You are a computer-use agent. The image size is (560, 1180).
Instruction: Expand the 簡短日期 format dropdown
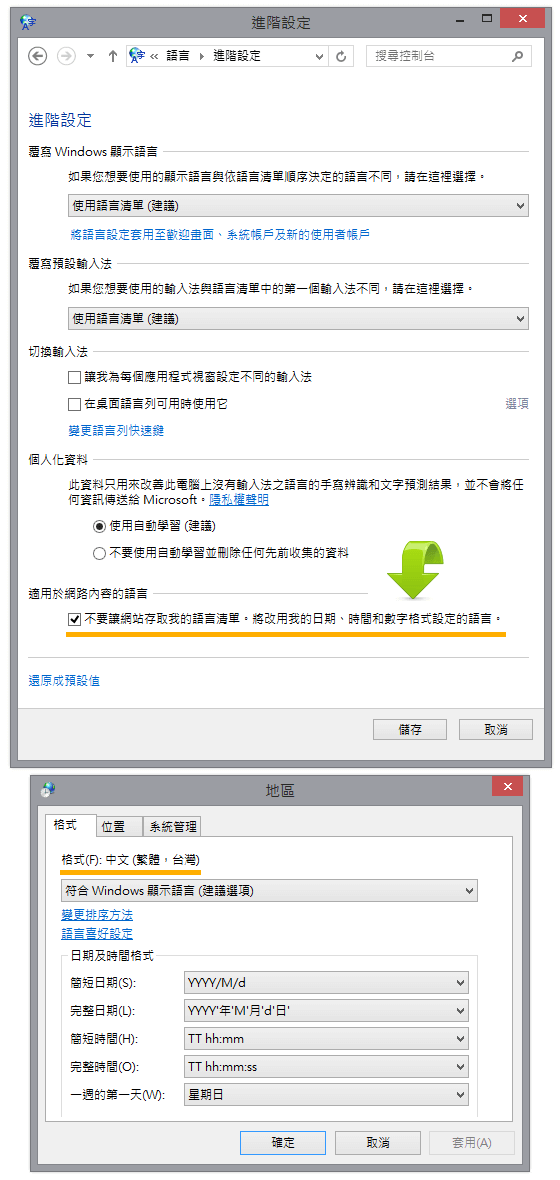click(x=326, y=982)
